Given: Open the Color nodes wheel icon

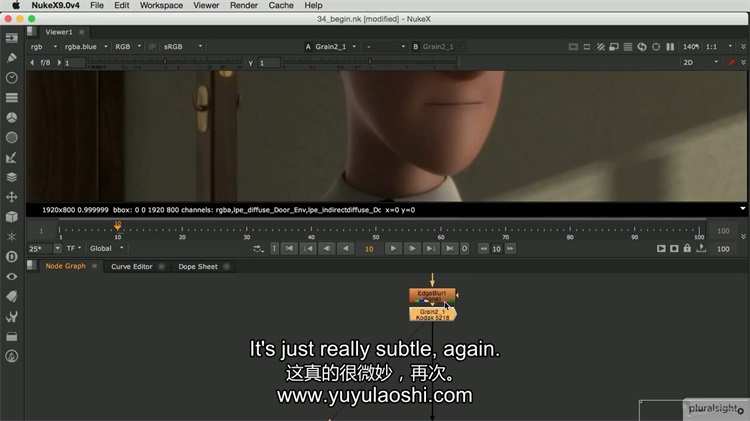Looking at the screenshot, I should tap(11, 118).
